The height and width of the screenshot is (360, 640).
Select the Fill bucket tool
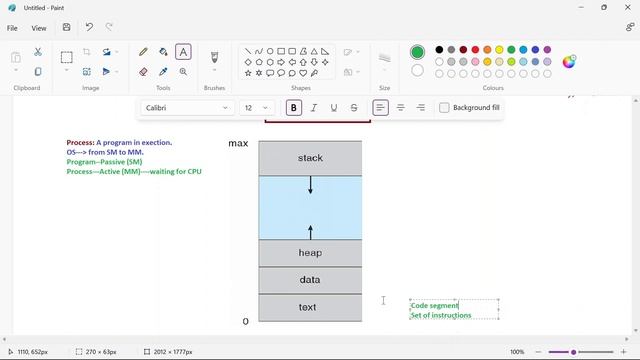pyautogui.click(x=163, y=52)
